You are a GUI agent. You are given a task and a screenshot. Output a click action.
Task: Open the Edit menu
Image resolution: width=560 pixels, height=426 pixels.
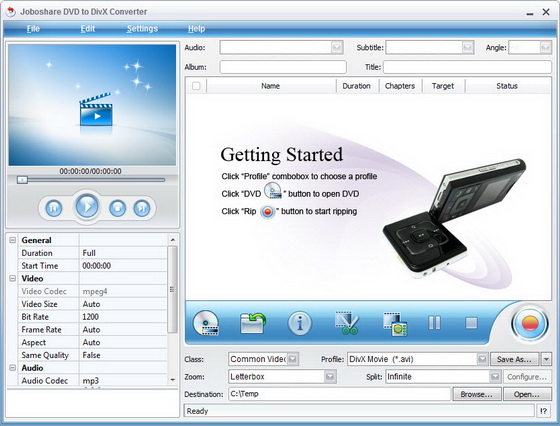[88, 29]
